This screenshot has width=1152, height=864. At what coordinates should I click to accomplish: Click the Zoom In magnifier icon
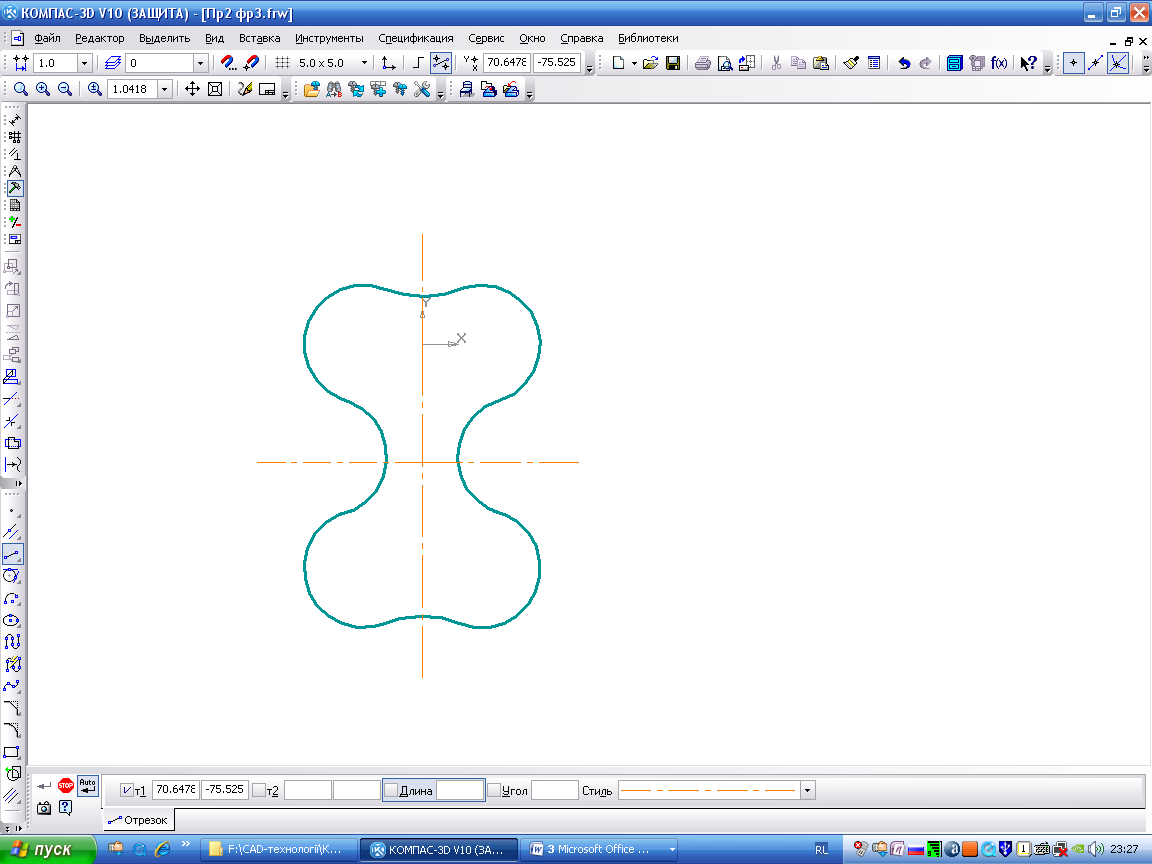[x=43, y=89]
